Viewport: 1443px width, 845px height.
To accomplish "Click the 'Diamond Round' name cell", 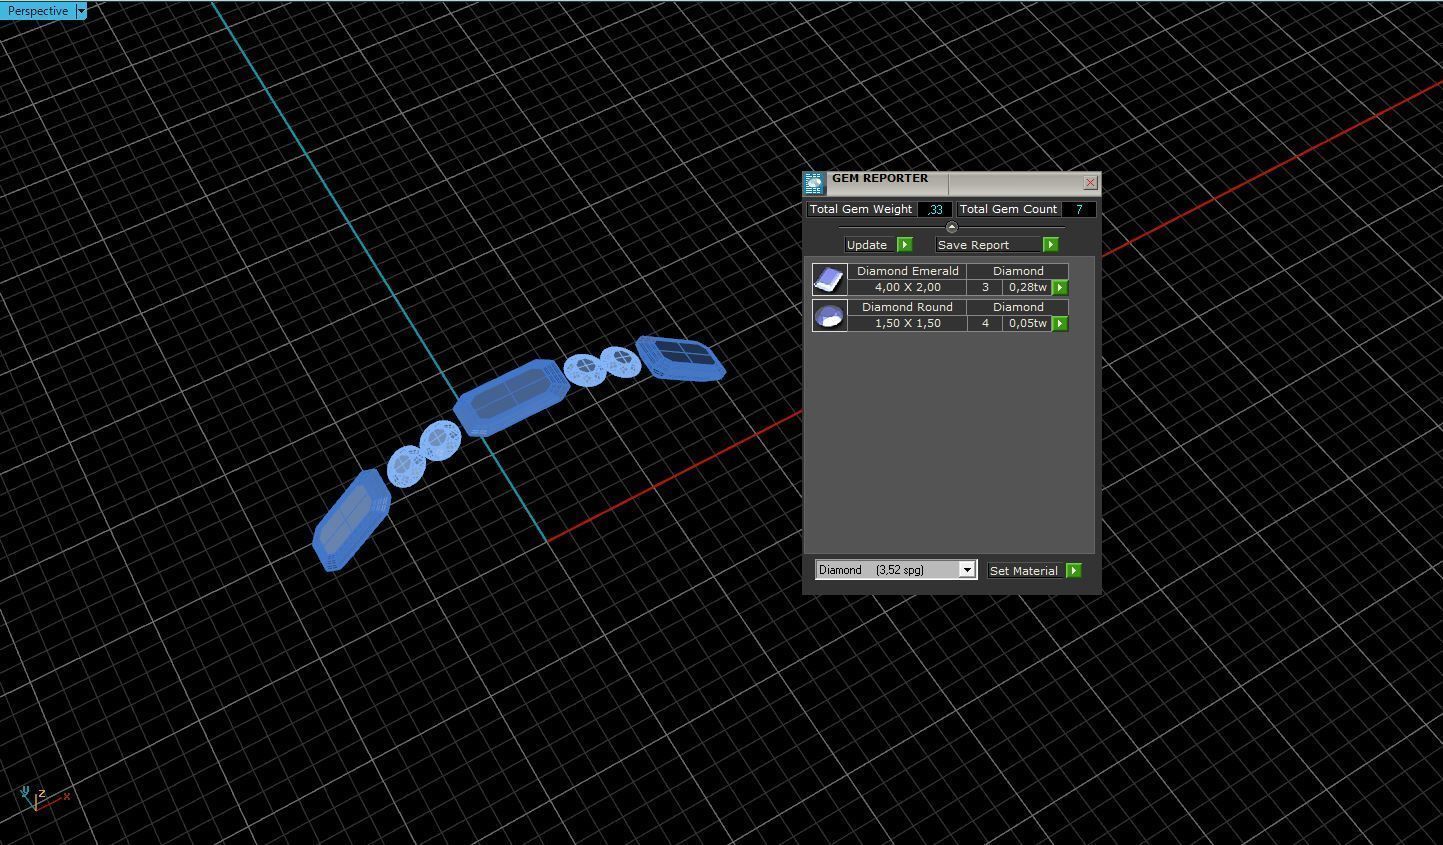I will [908, 307].
